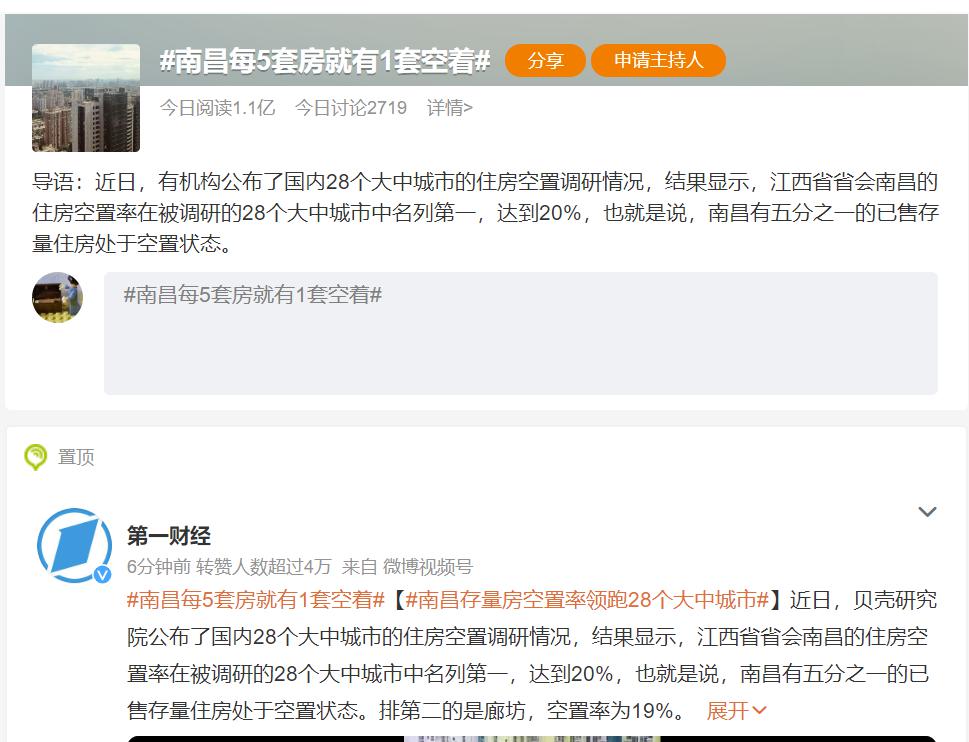Click the green 置顶 pin icon
This screenshot has height=742, width=969.
pos(35,457)
